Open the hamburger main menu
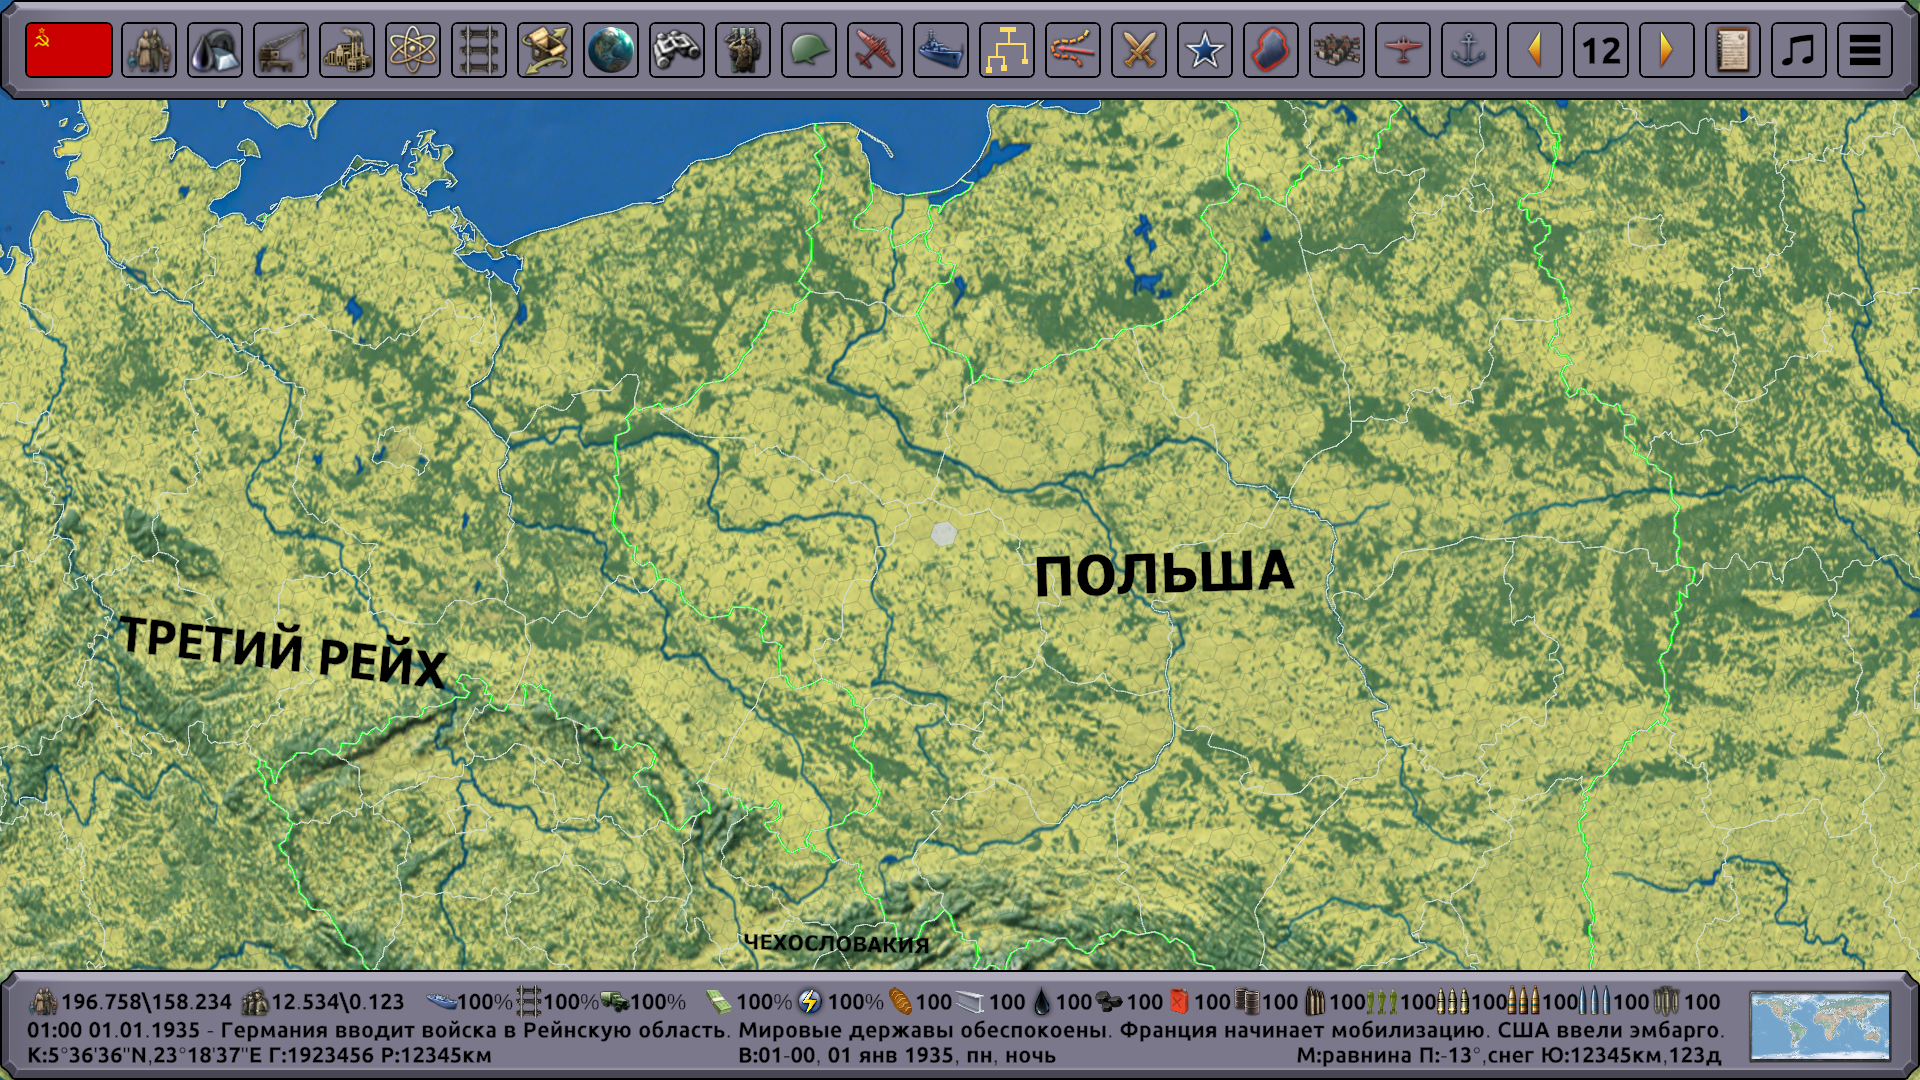This screenshot has width=1920, height=1080. (x=1865, y=50)
